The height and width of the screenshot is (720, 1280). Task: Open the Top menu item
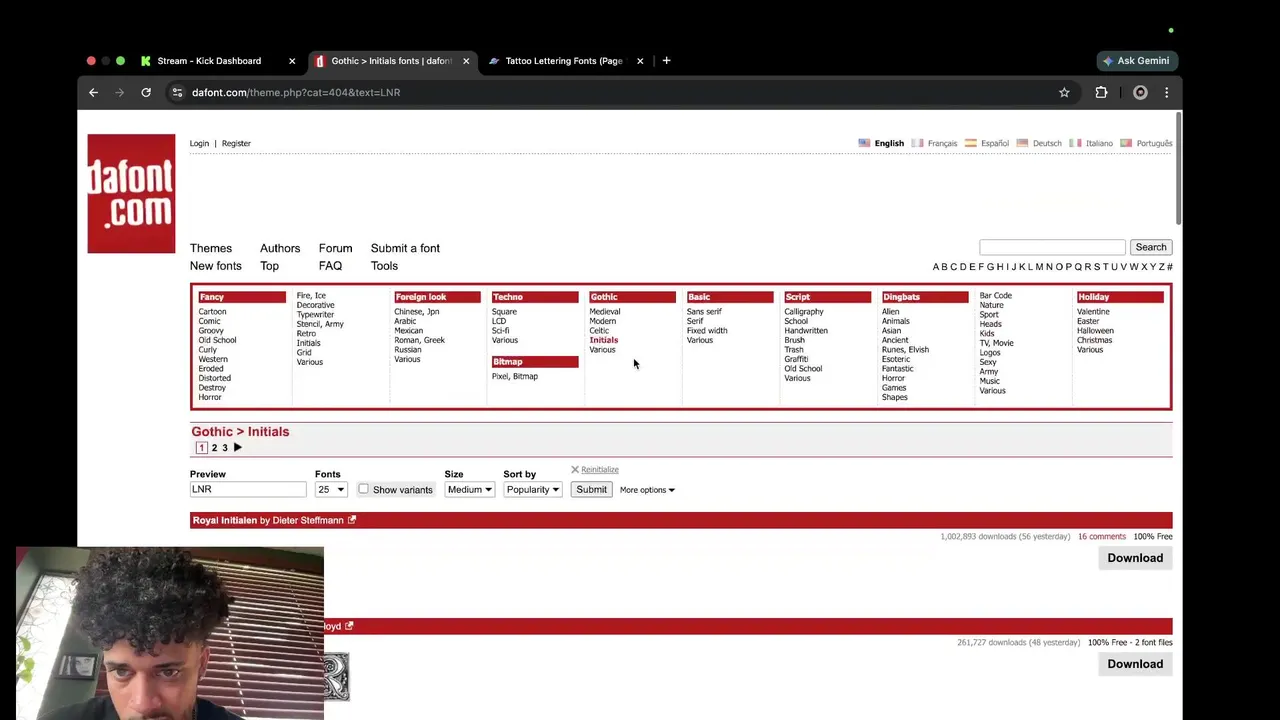(269, 266)
